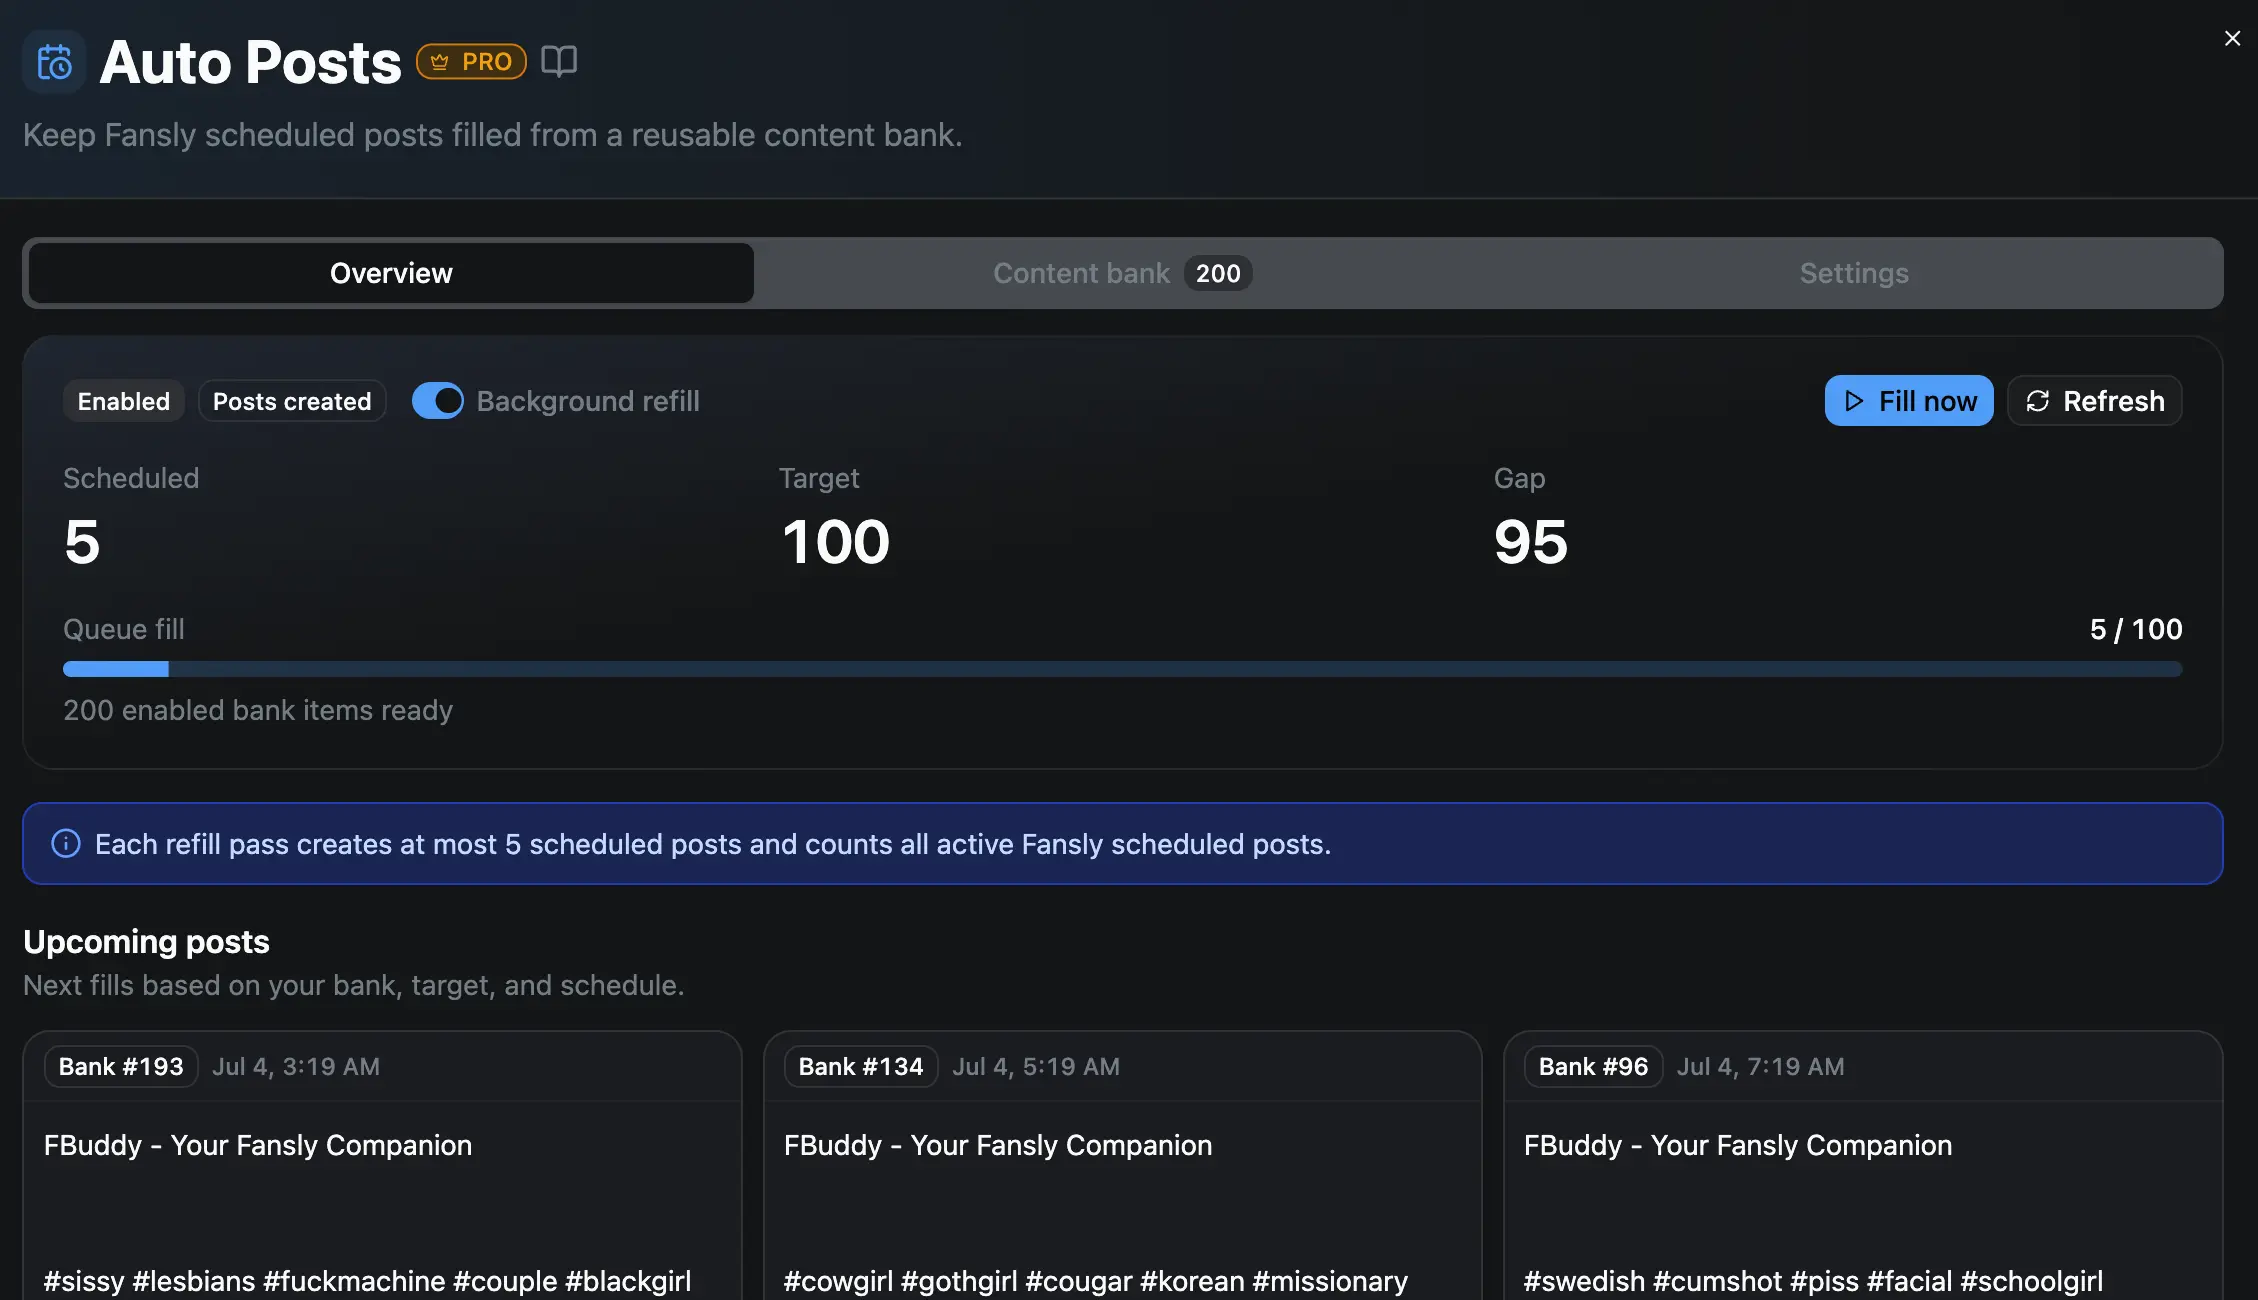Viewport: 2258px width, 1300px height.
Task: Click the Enabled status badge
Action: [124, 401]
